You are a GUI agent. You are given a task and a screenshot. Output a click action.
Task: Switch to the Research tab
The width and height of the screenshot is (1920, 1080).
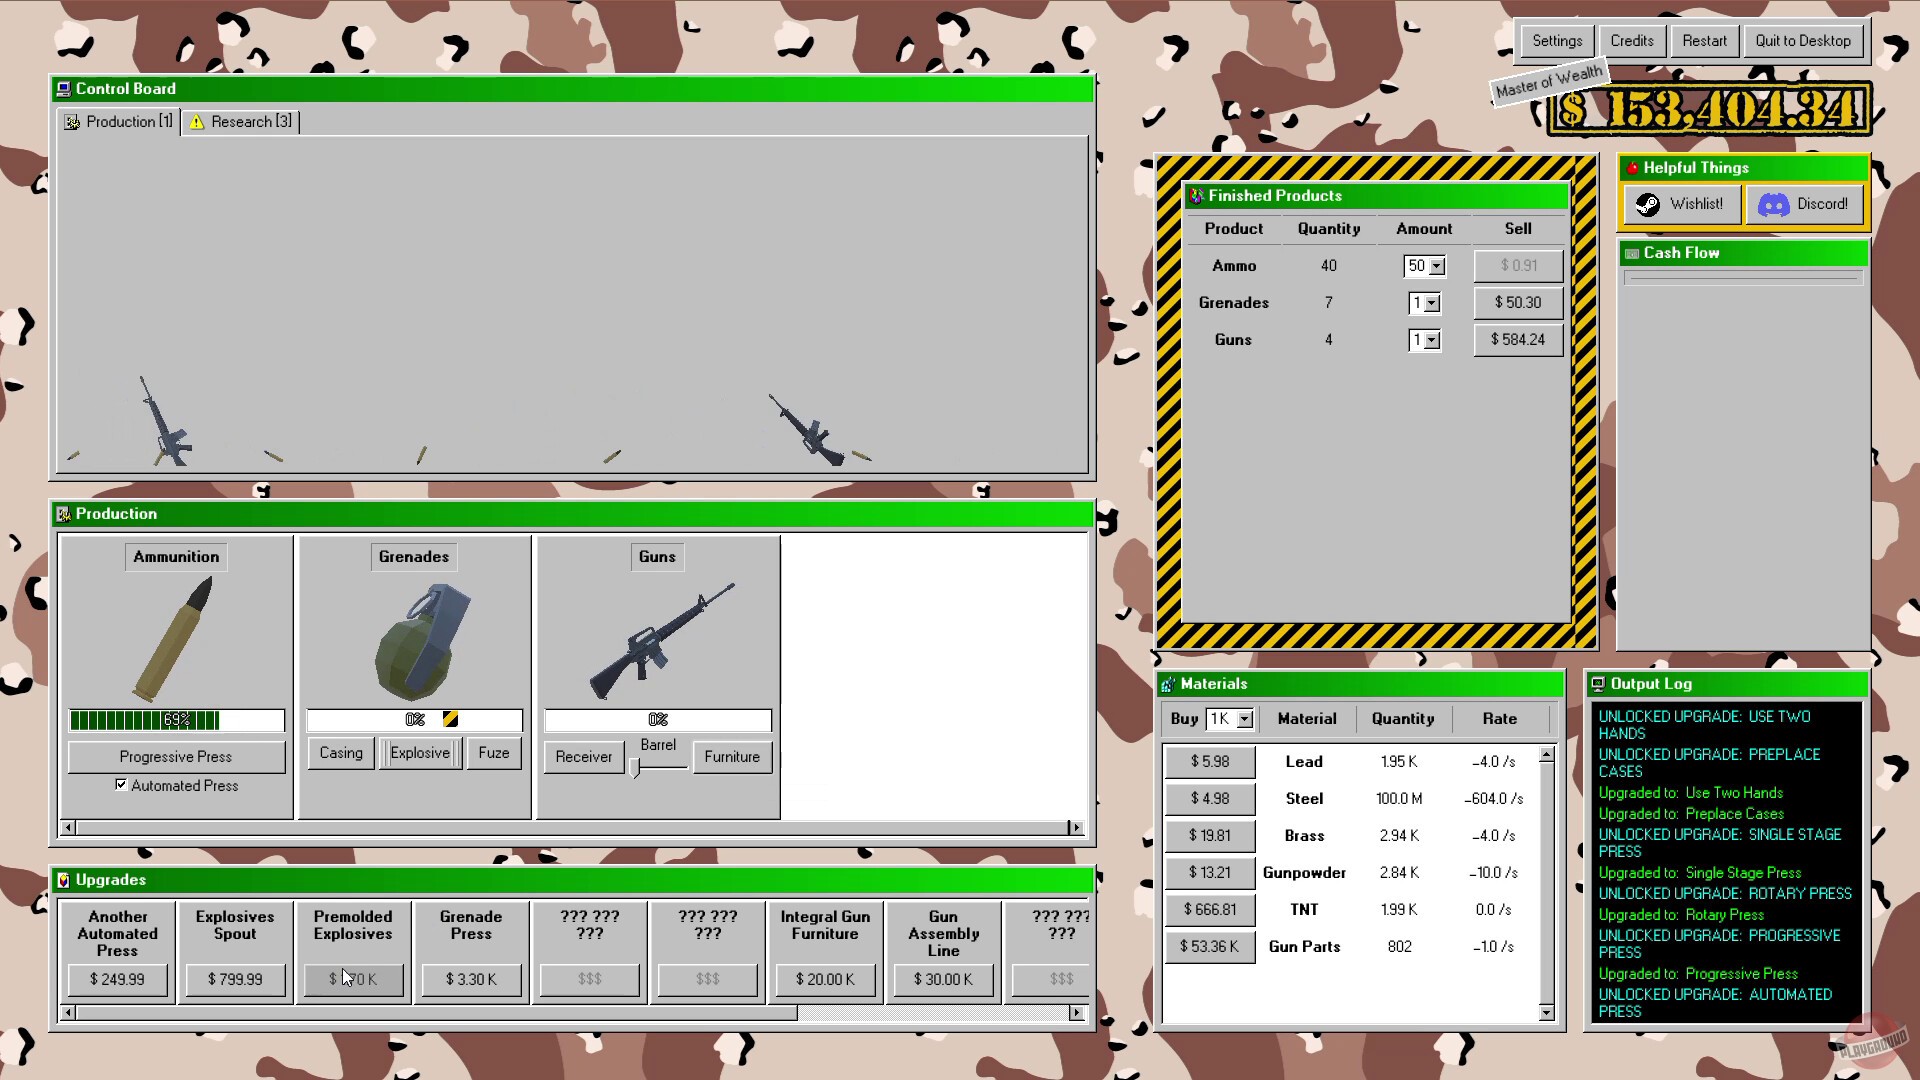pos(246,121)
